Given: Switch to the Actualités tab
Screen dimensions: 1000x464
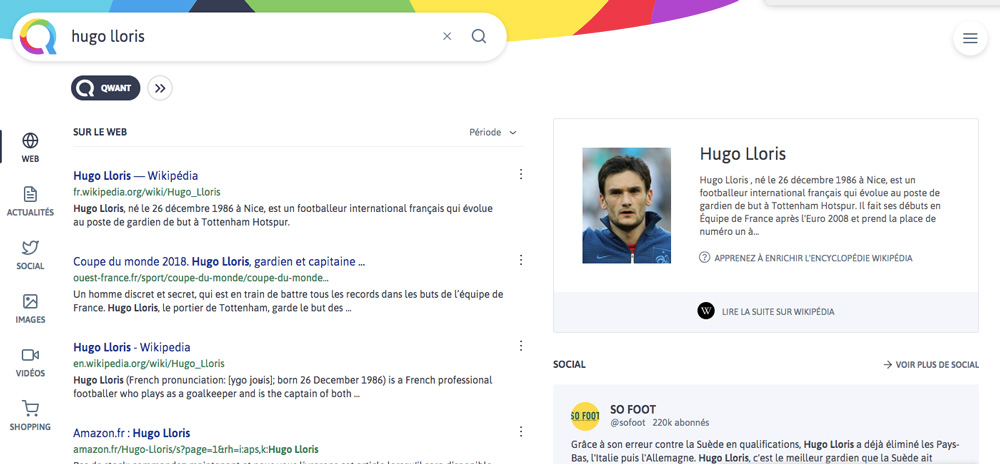Looking at the screenshot, I should [x=30, y=201].
